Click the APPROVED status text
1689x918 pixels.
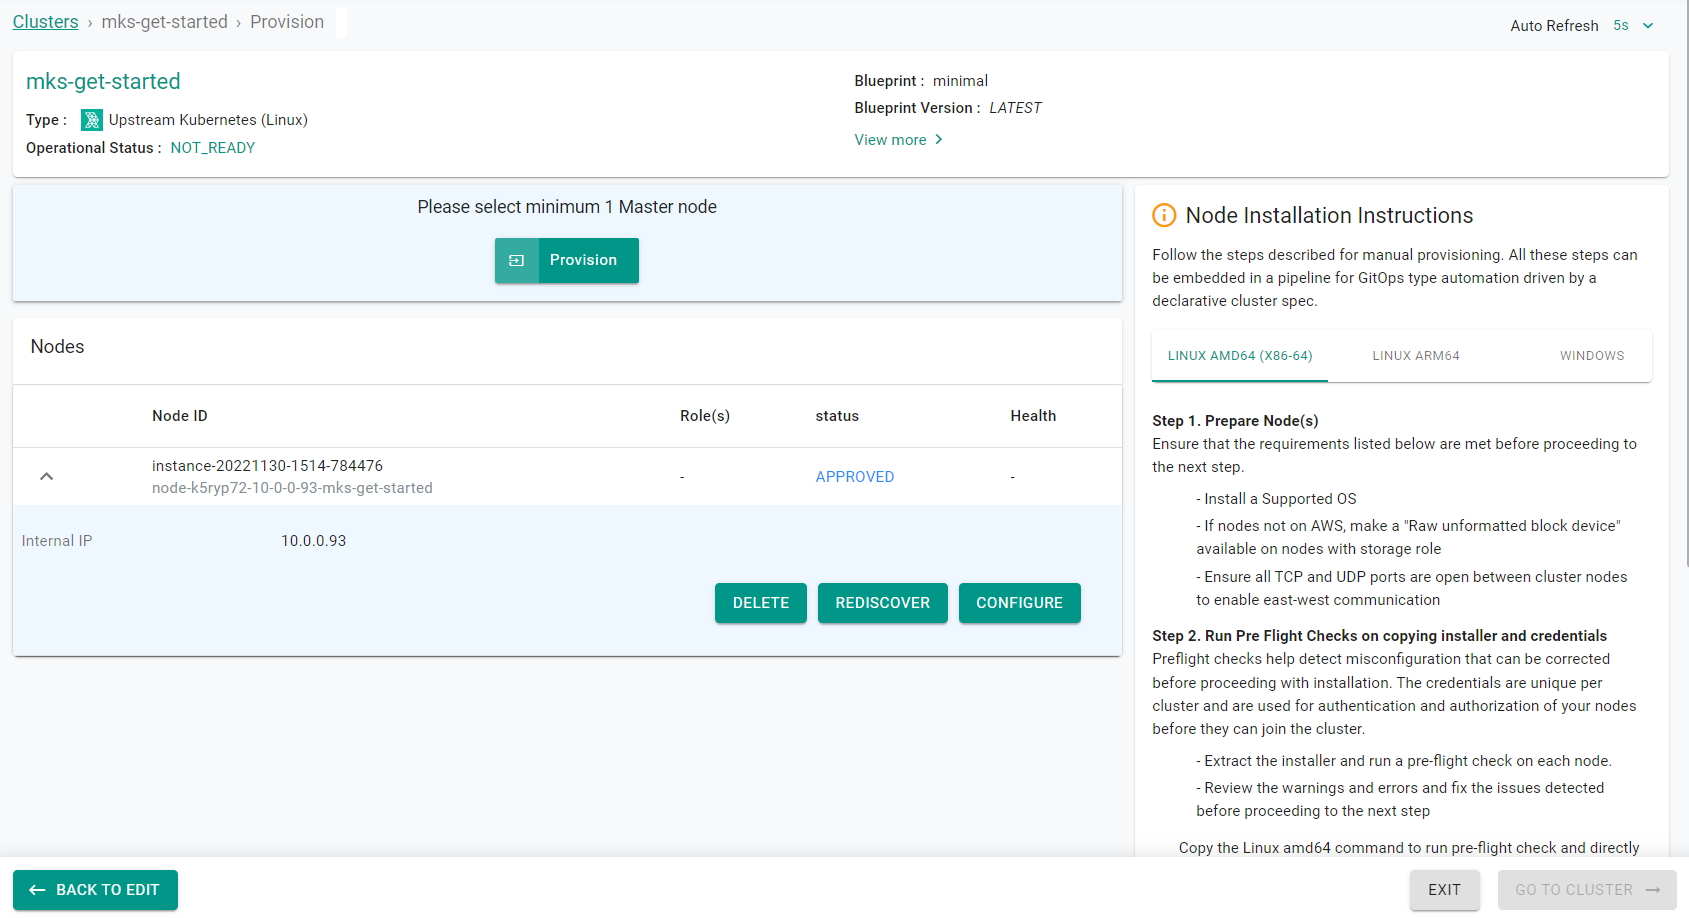point(855,477)
